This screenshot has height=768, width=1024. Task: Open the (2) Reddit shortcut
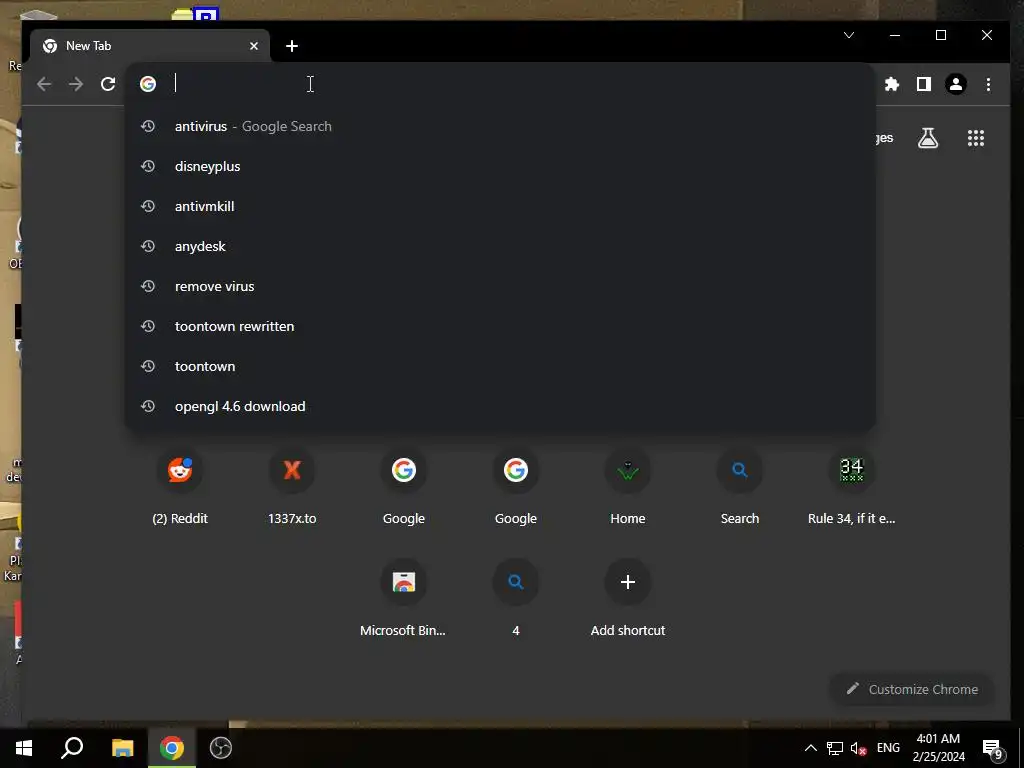point(180,487)
